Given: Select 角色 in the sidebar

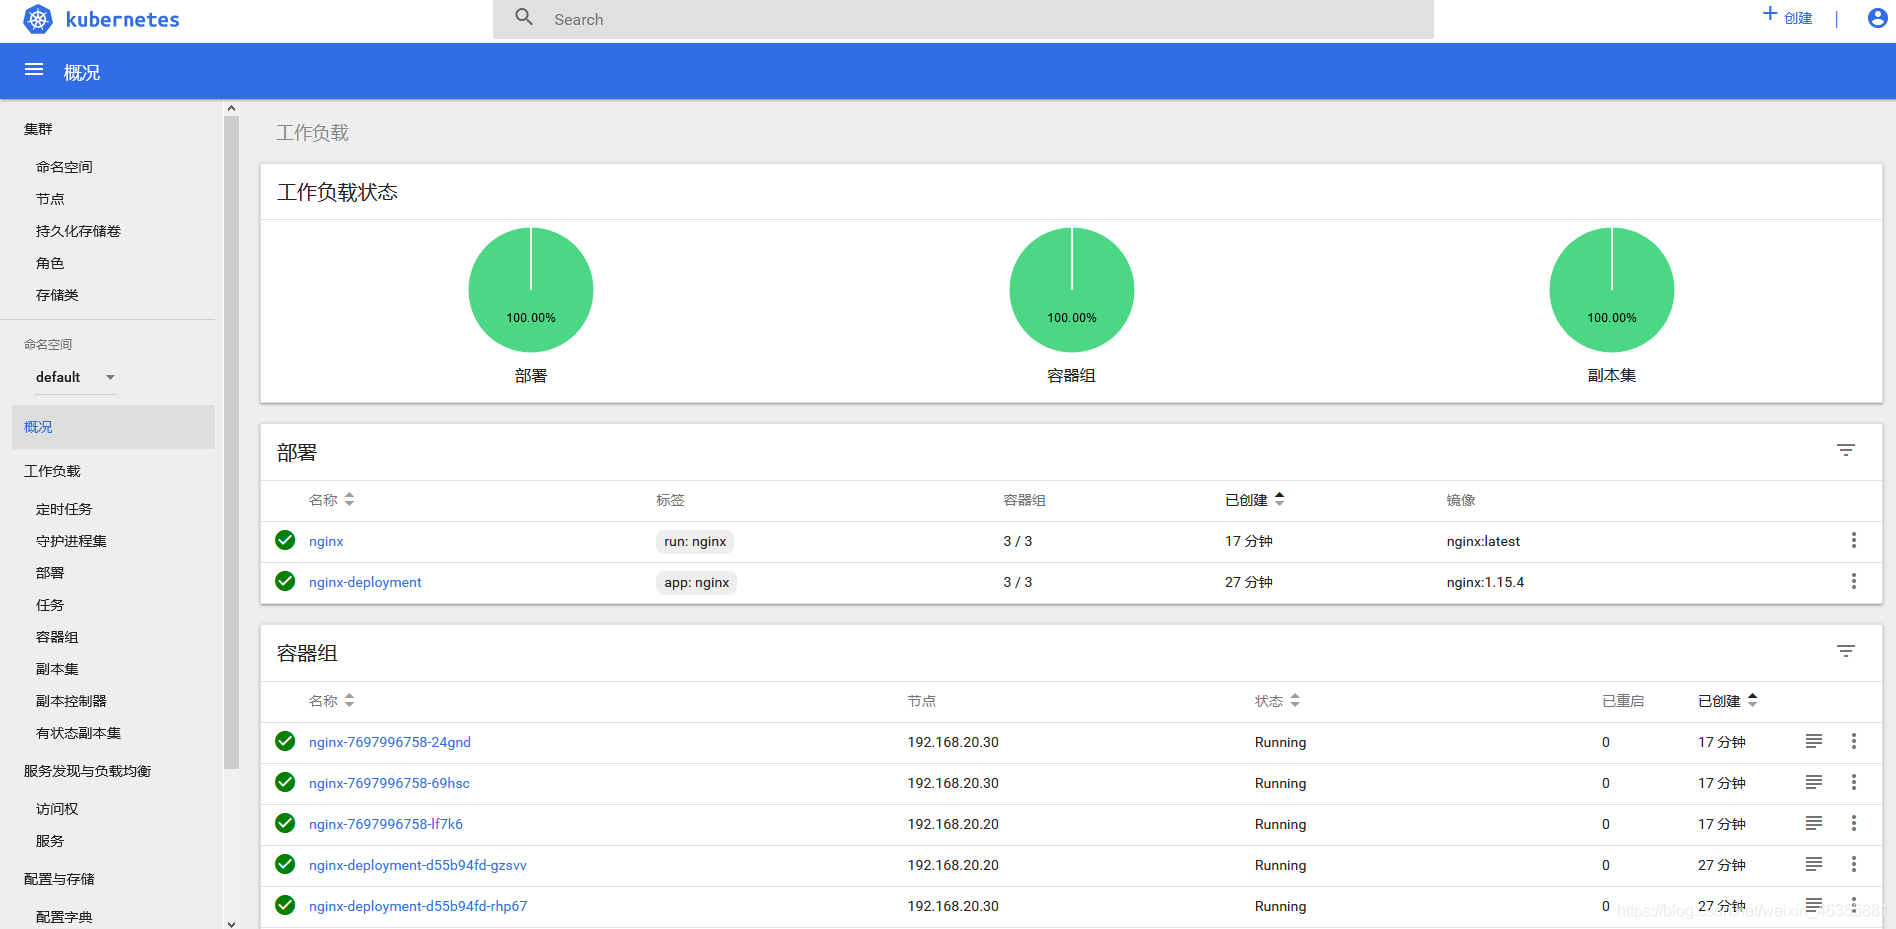Looking at the screenshot, I should pos(50,263).
